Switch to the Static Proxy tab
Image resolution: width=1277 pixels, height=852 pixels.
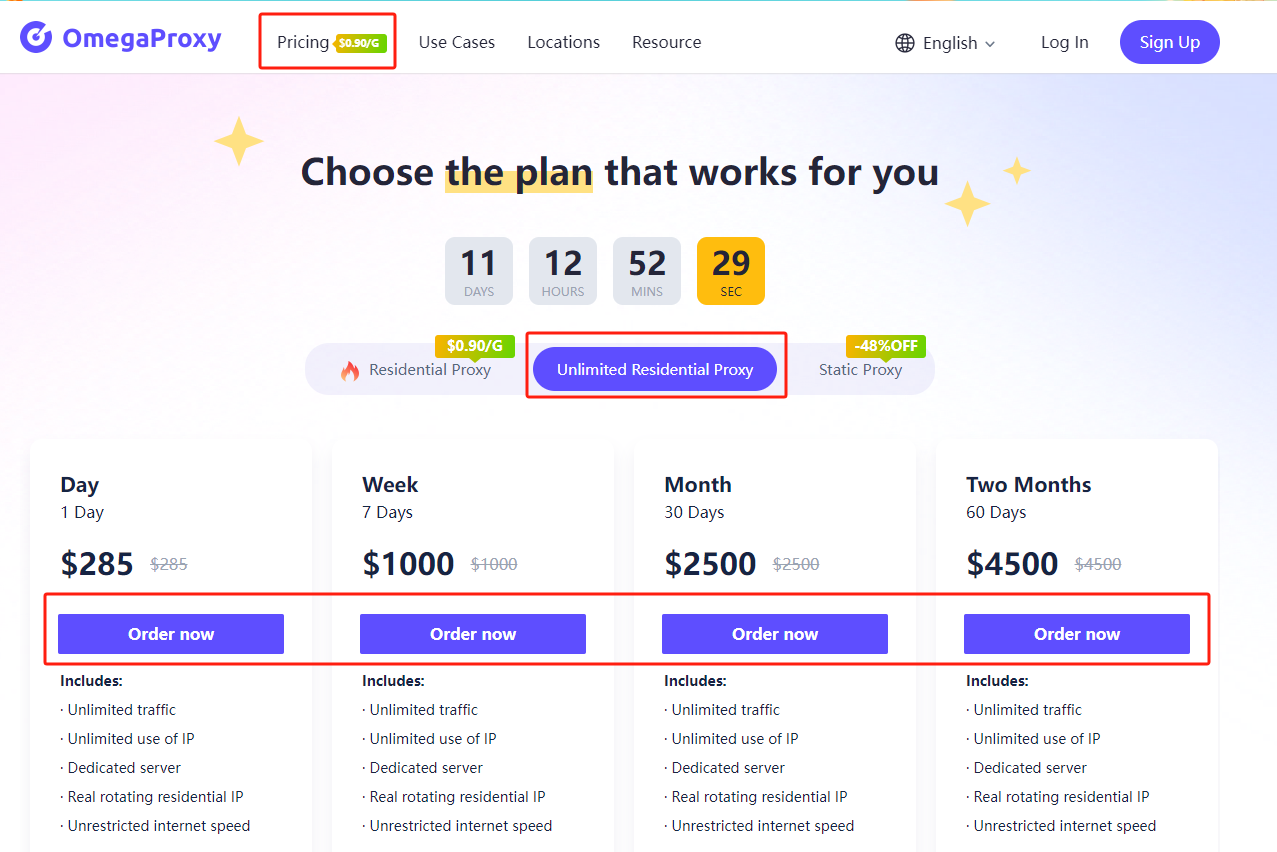tap(860, 370)
